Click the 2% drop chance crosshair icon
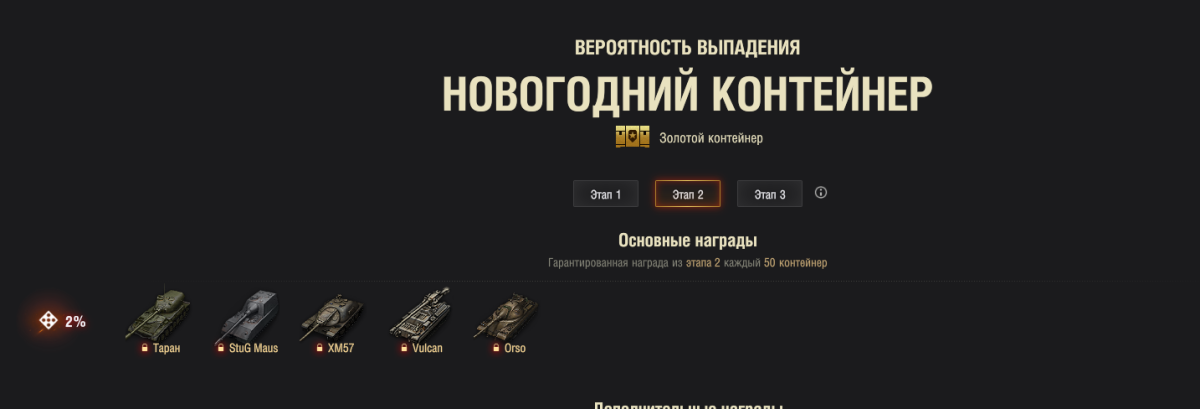This screenshot has height=409, width=1200. coord(47,321)
